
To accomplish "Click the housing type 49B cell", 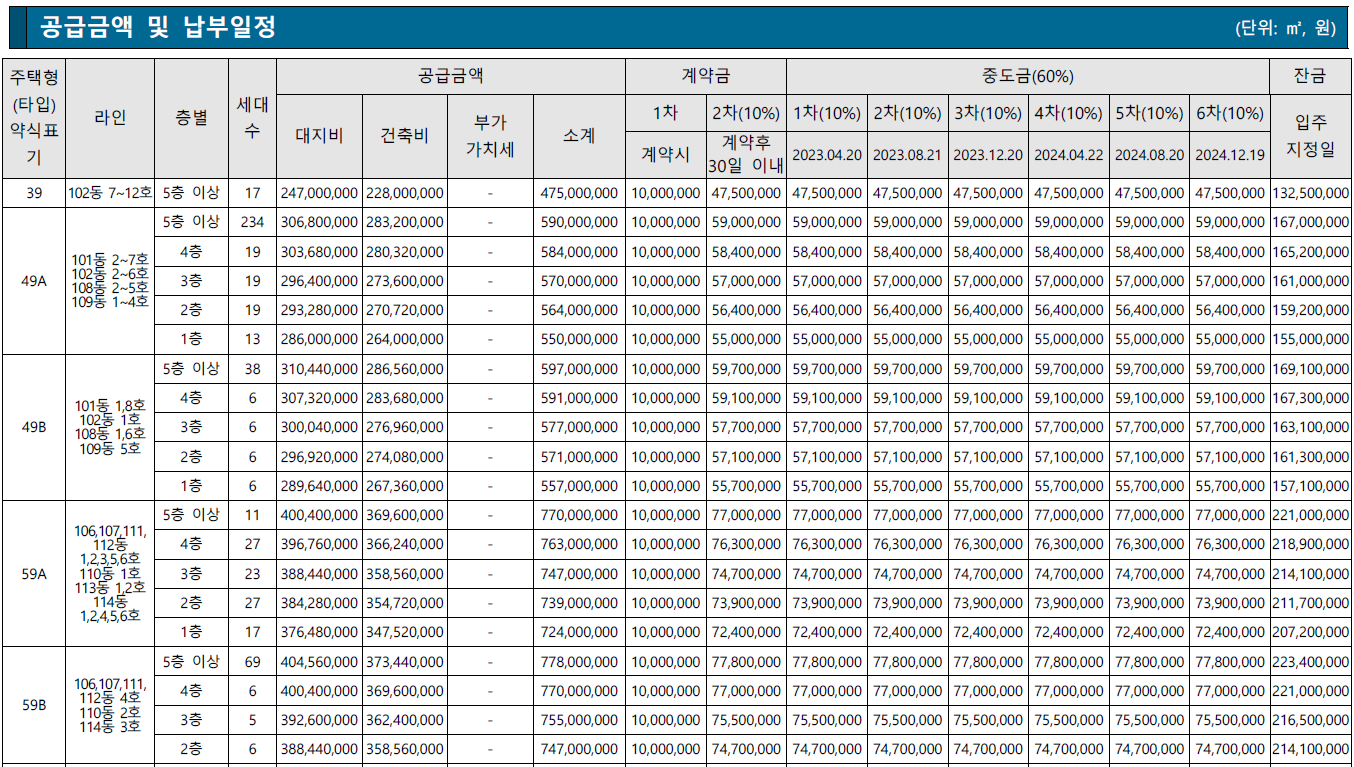I will coord(34,428).
